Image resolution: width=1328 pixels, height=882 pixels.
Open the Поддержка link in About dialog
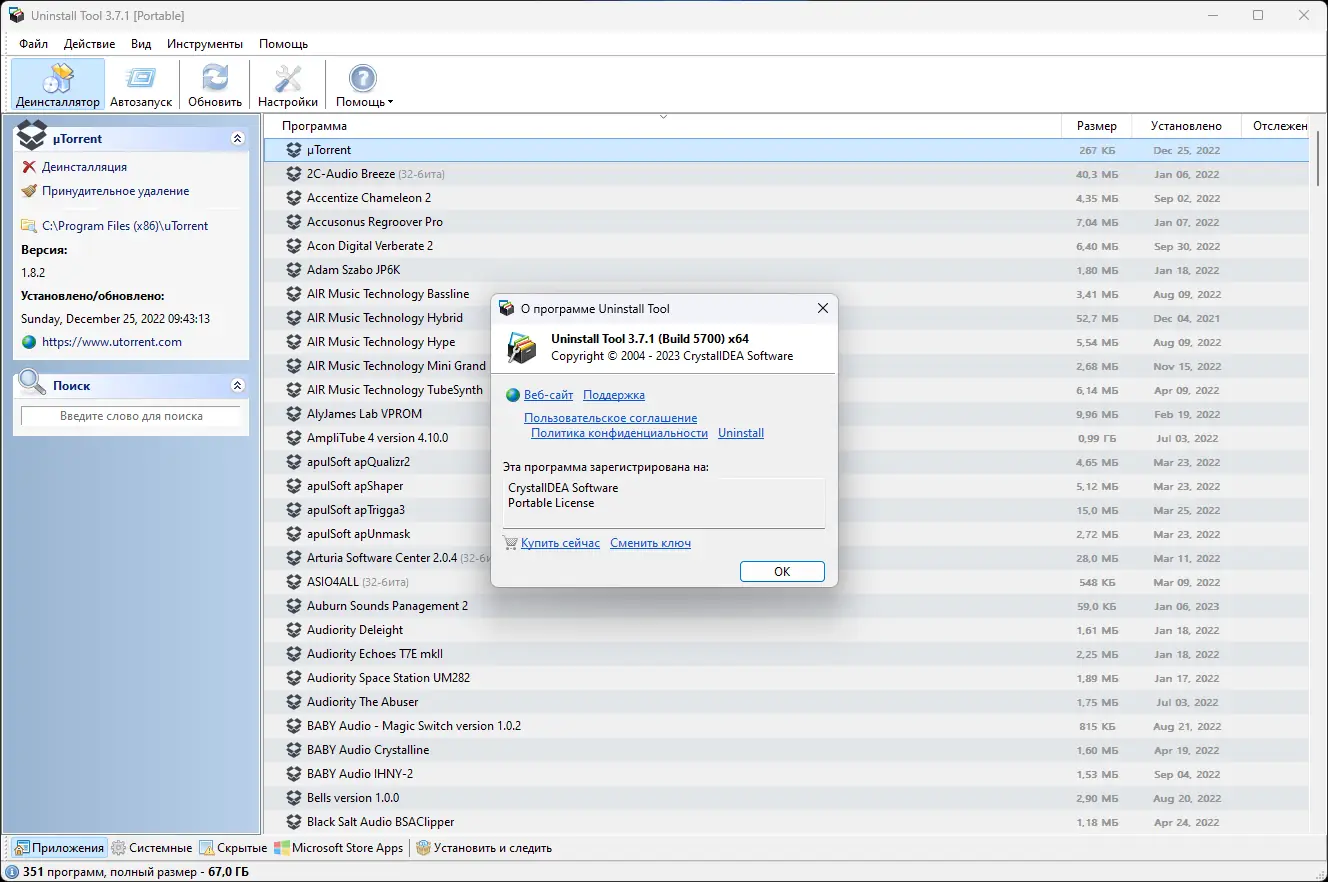point(614,395)
